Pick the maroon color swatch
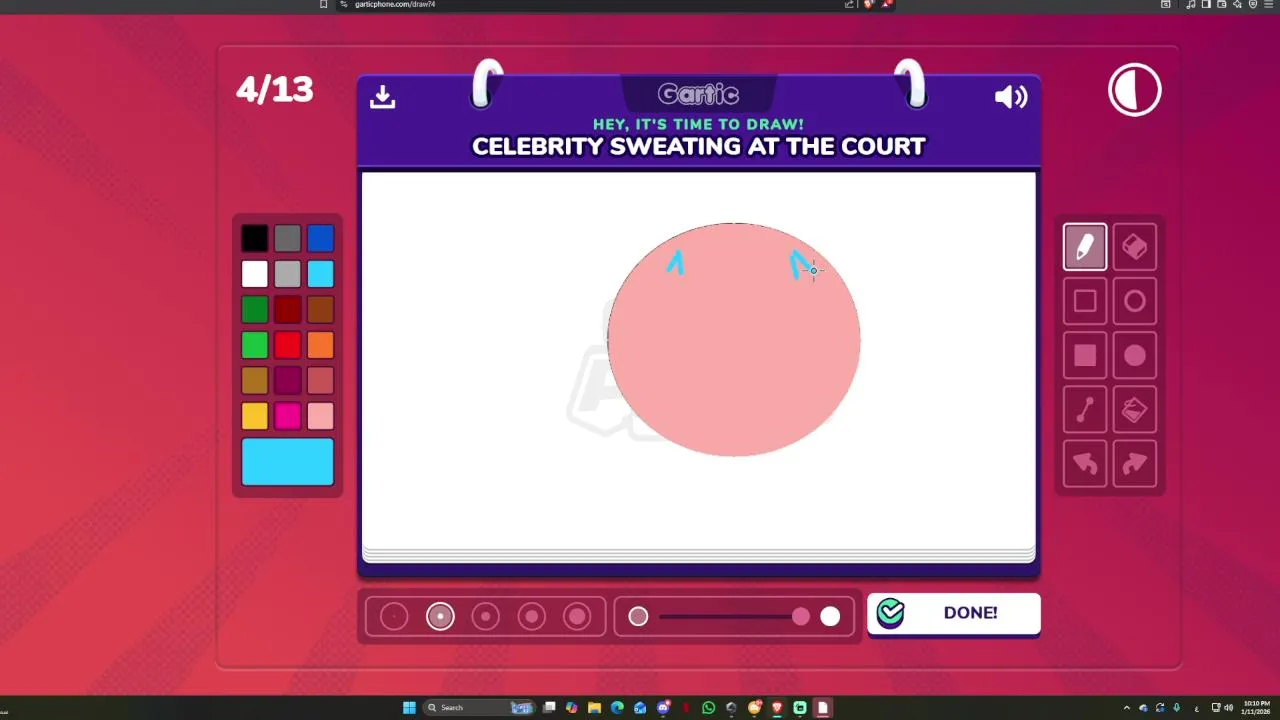Screen dimensions: 1280x720 click(287, 381)
